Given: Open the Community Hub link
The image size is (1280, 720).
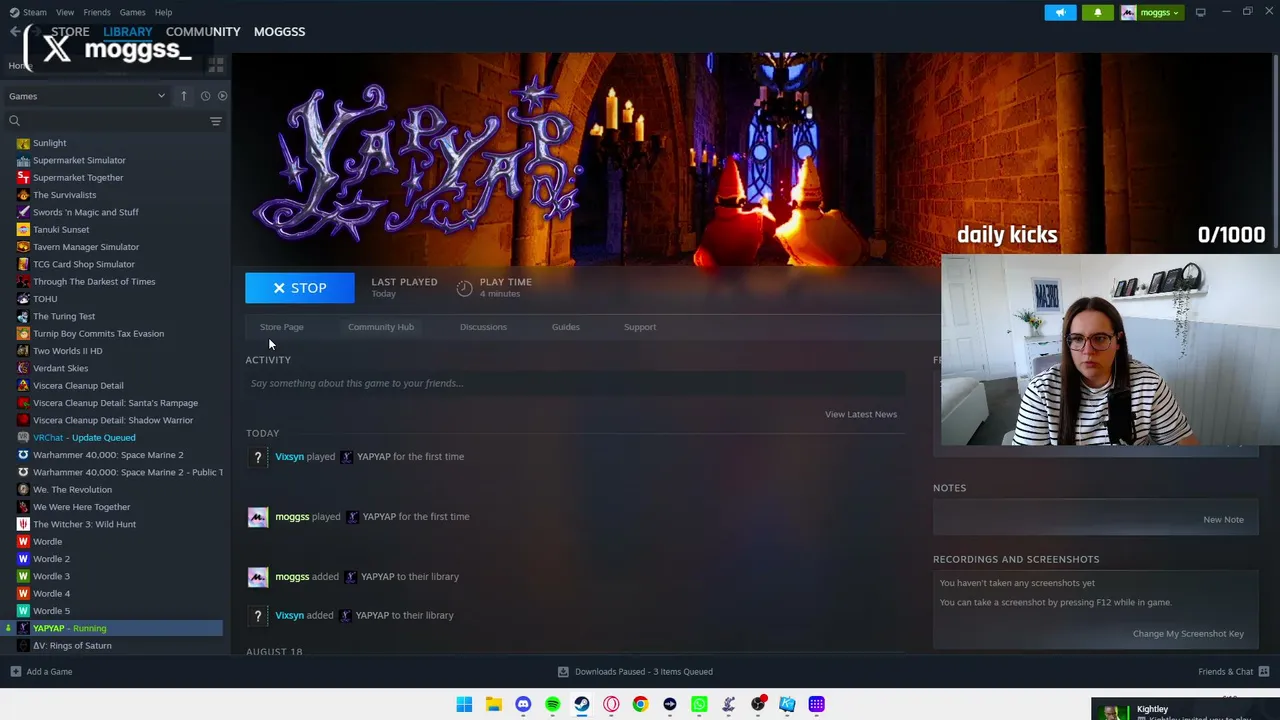Looking at the screenshot, I should (381, 327).
